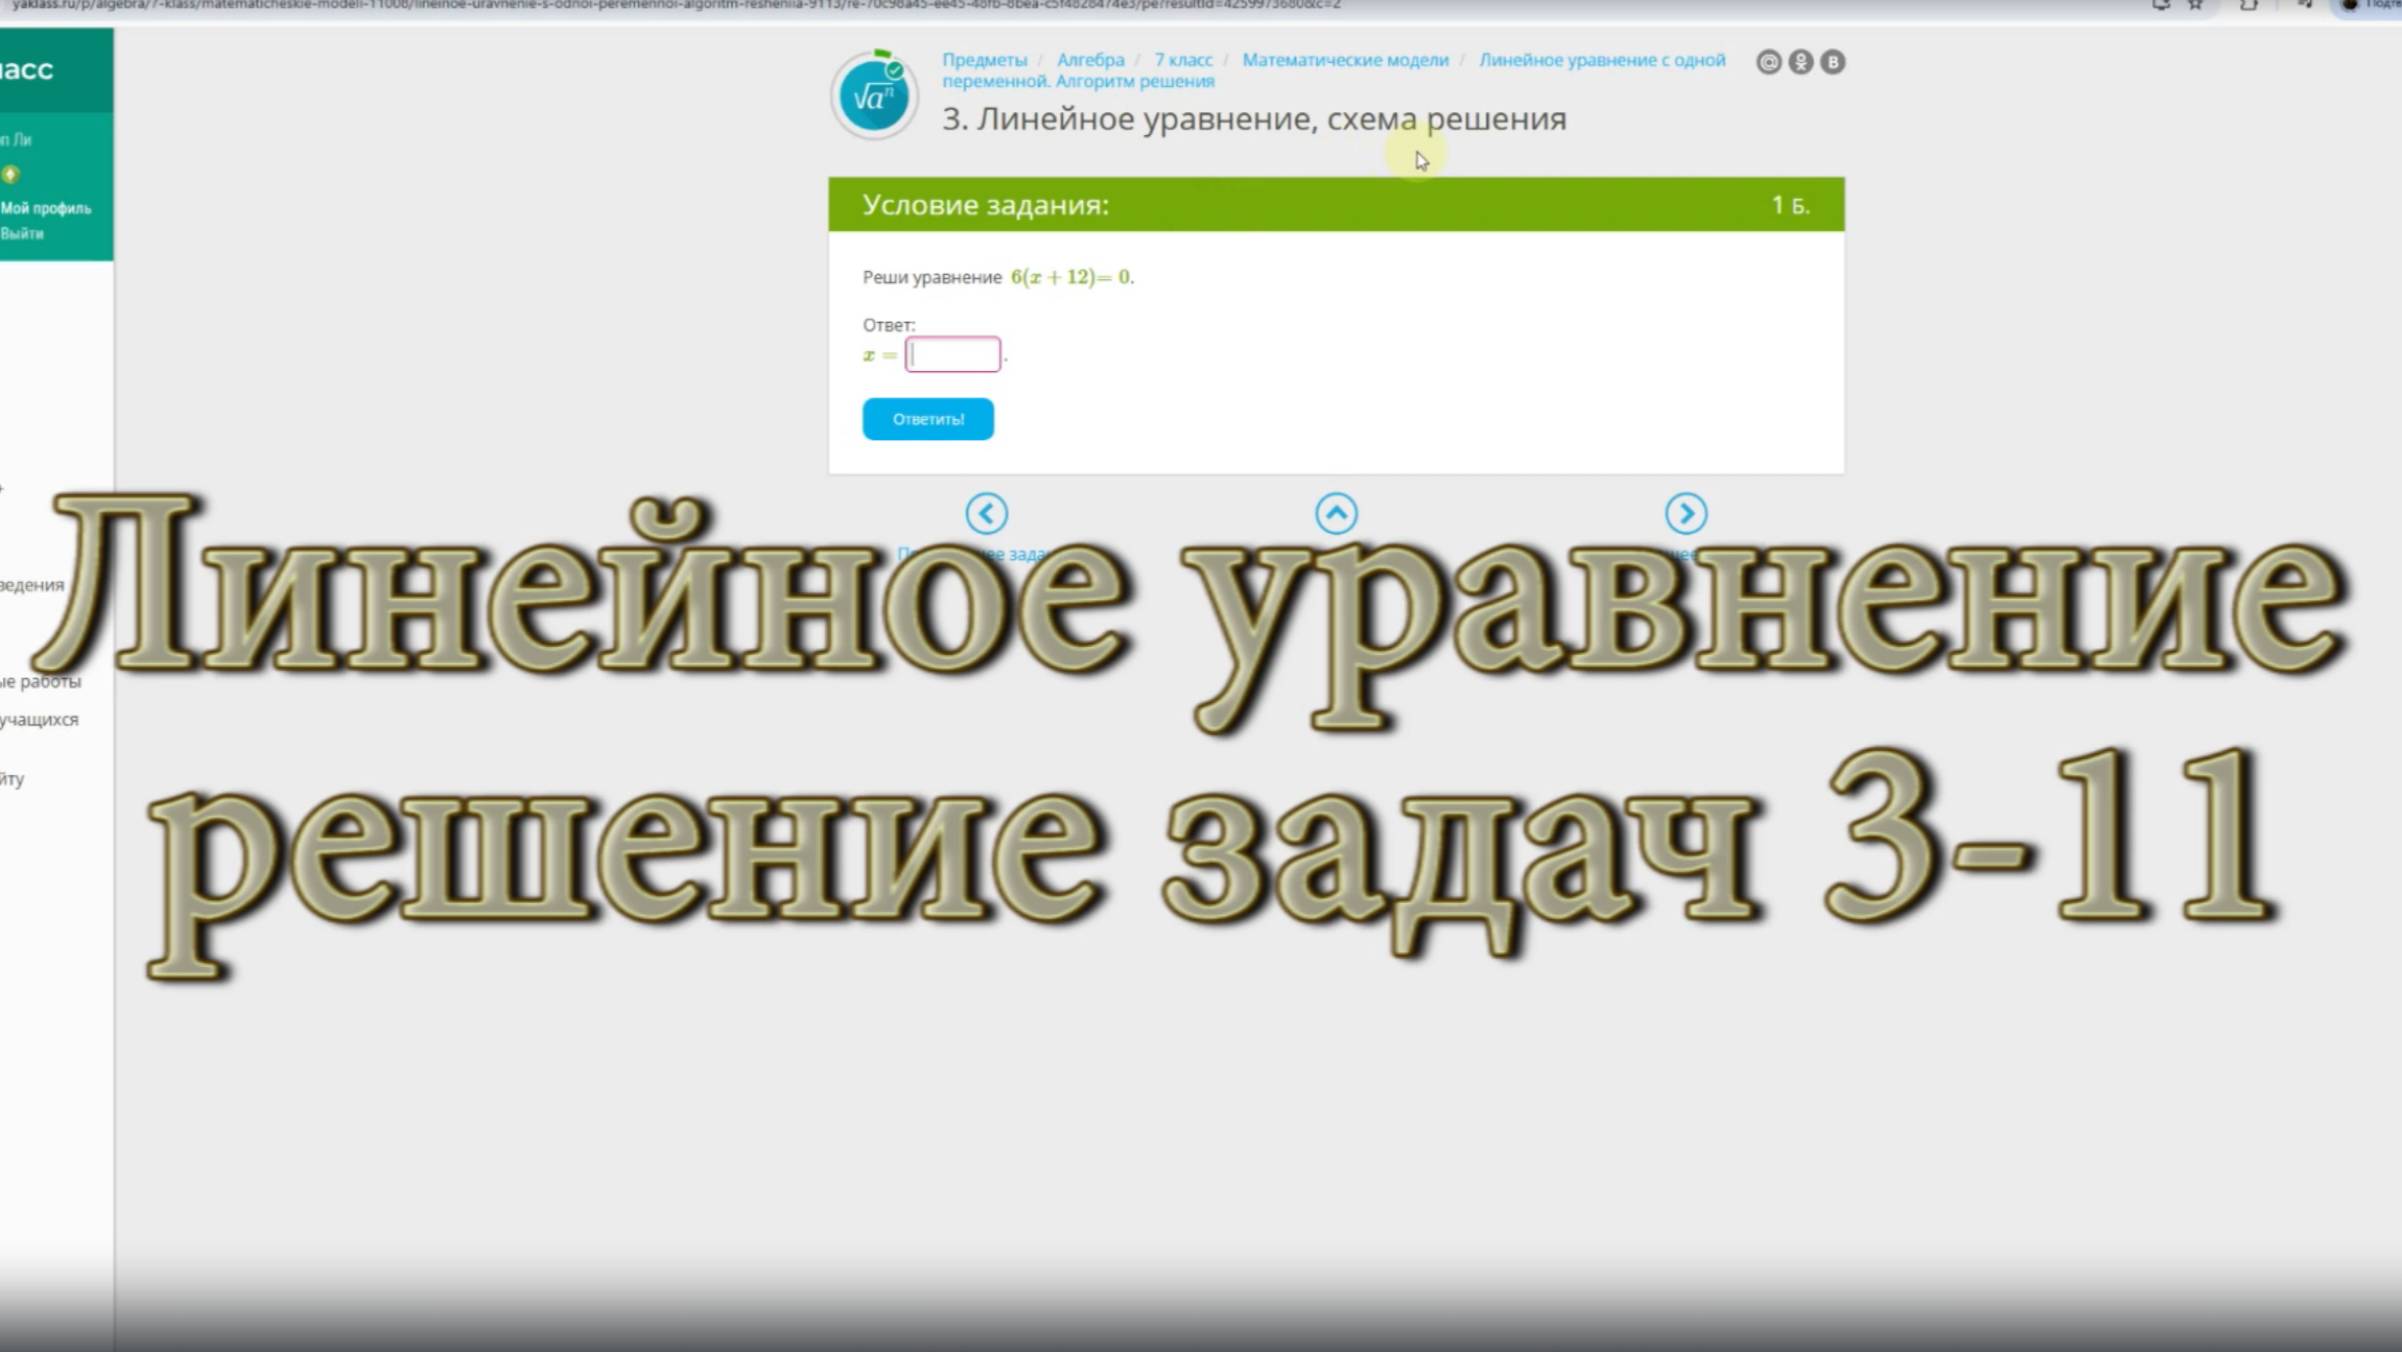Open Алгебра breadcrumb link

[x=1090, y=60]
